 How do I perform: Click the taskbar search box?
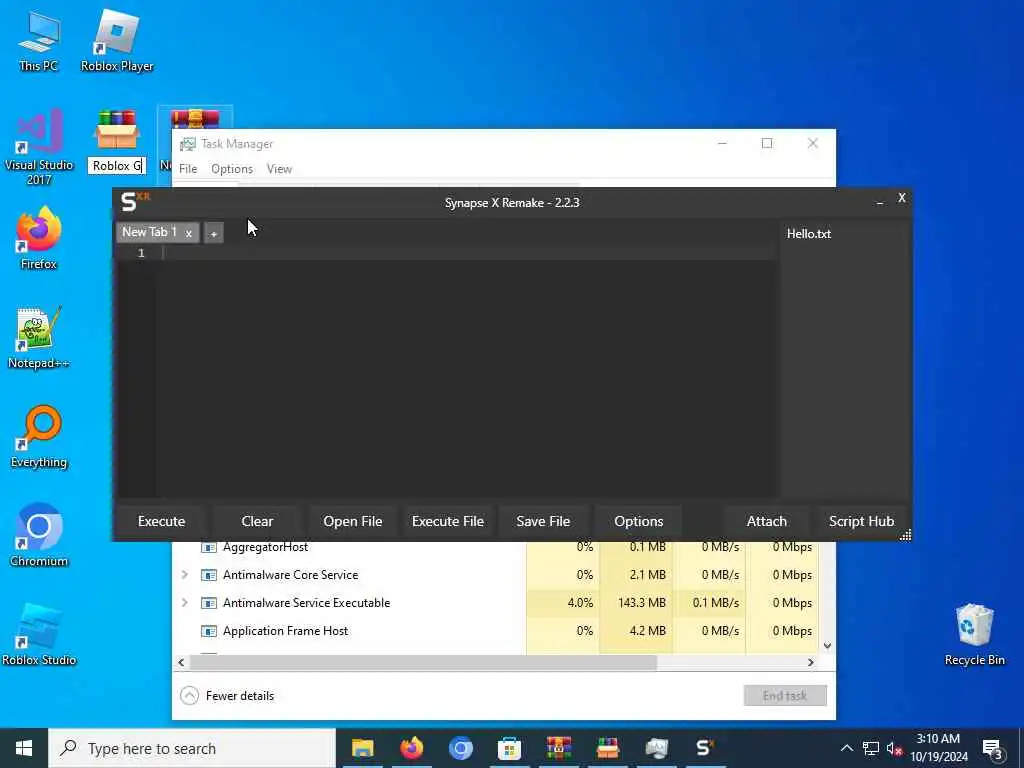(x=193, y=748)
